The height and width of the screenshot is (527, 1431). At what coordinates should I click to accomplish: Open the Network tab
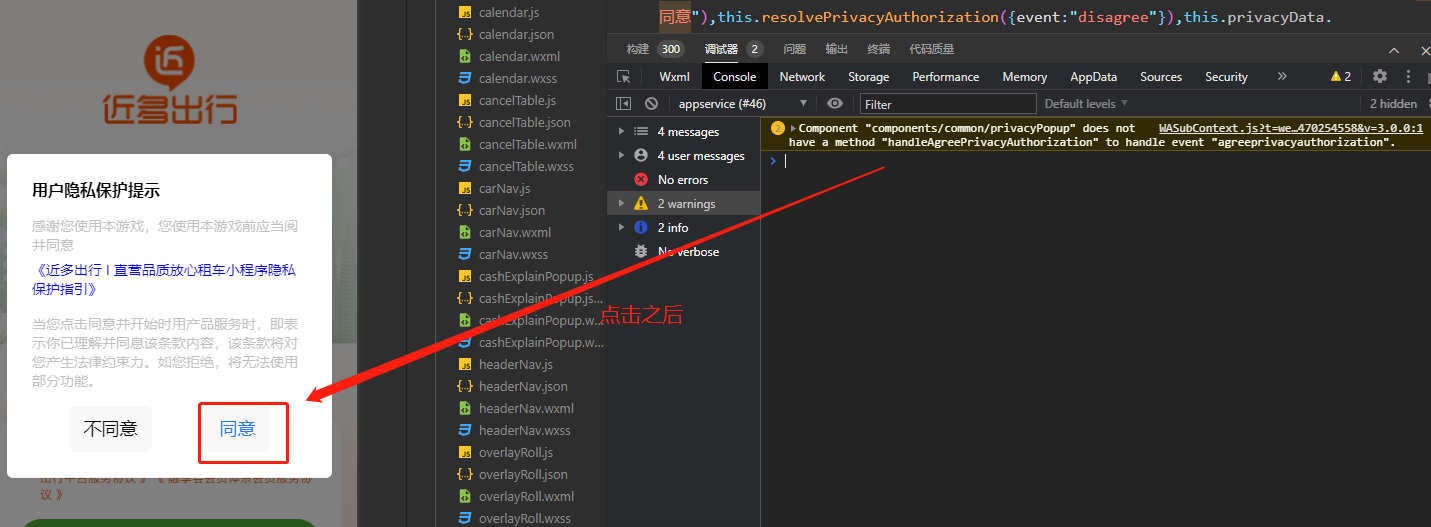(802, 77)
